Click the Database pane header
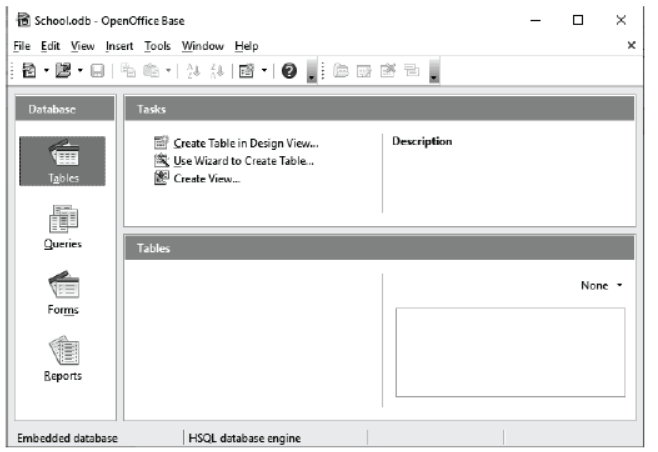658x452 pixels. pos(65,109)
